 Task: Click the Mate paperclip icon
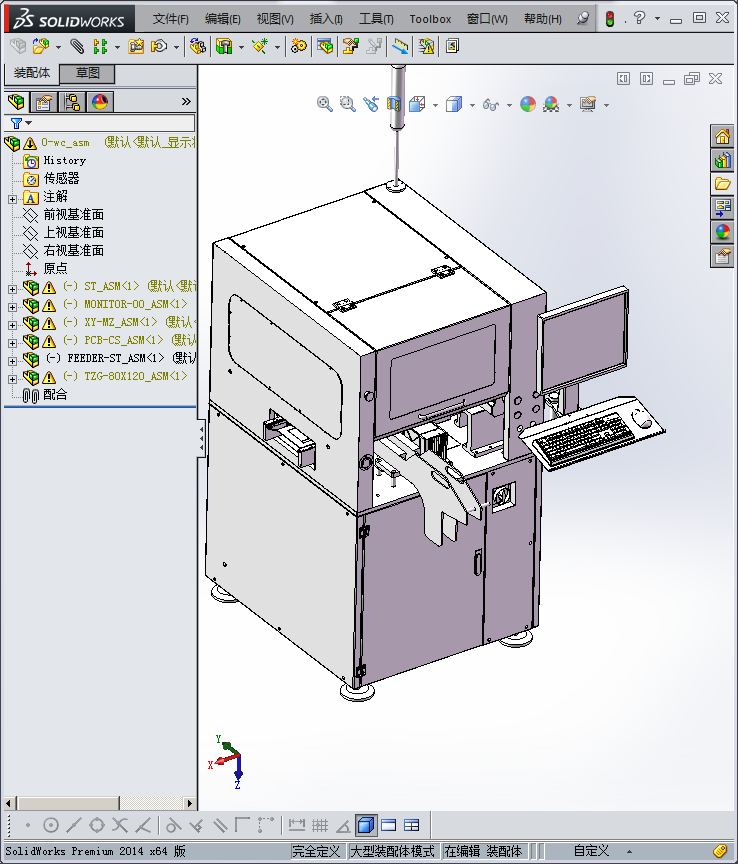77,46
